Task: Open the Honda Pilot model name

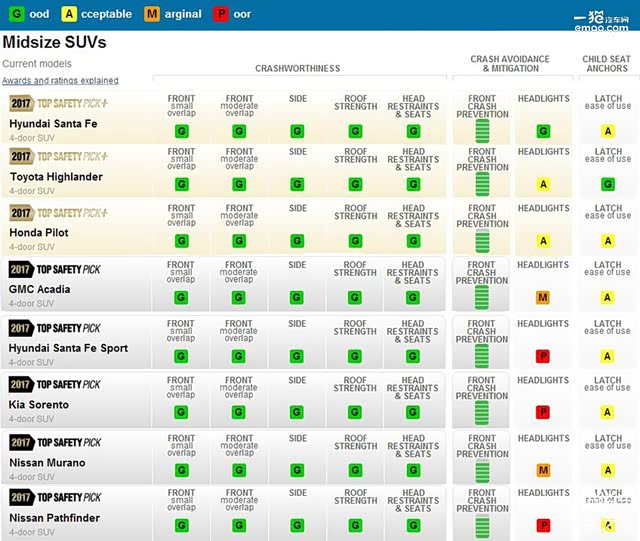Action: [x=39, y=233]
